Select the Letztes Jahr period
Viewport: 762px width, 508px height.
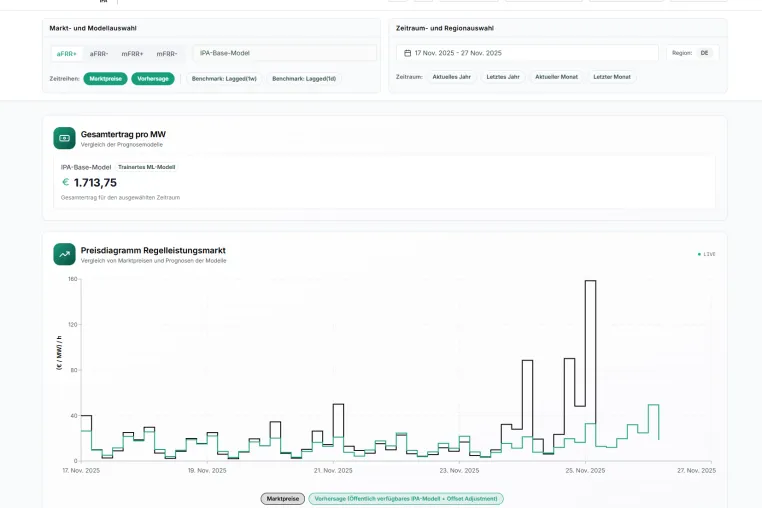503,77
